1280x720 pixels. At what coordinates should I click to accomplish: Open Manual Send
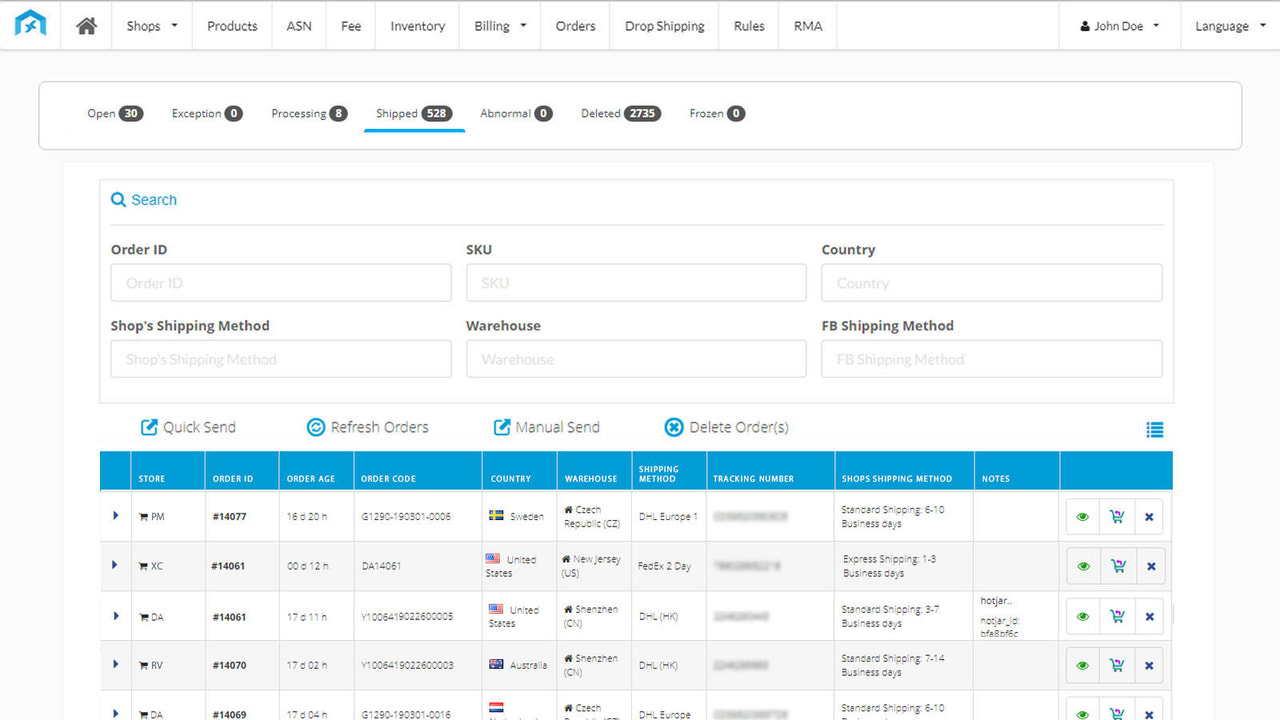[x=501, y=426]
